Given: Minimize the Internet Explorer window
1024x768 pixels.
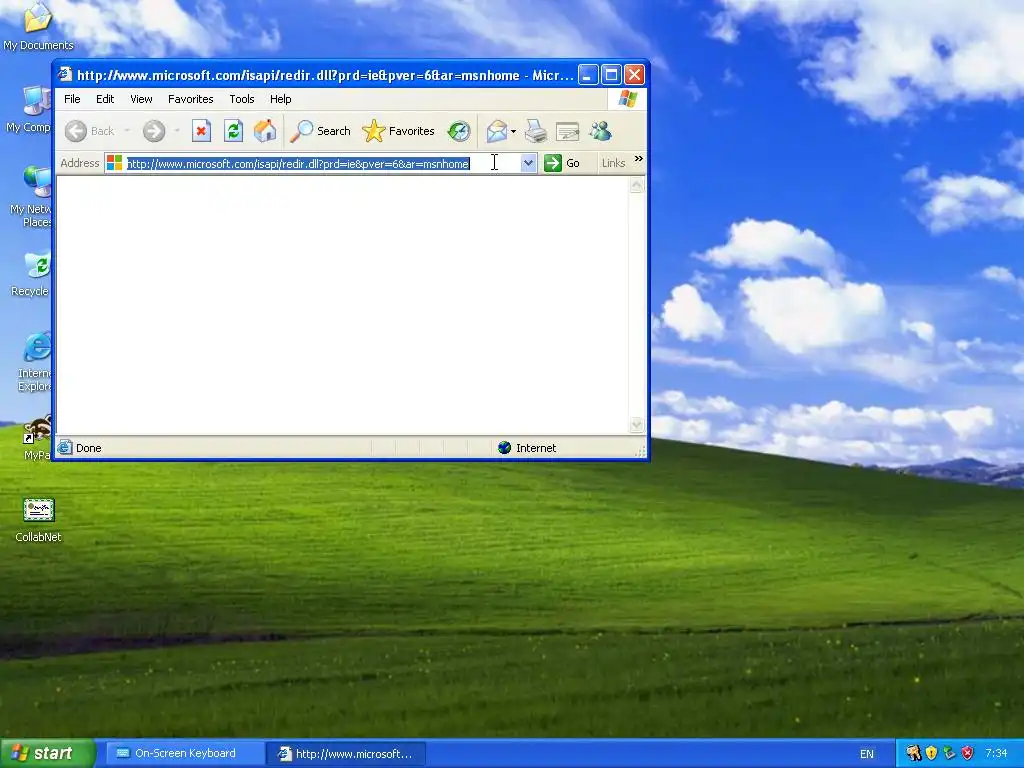Looking at the screenshot, I should 588,74.
